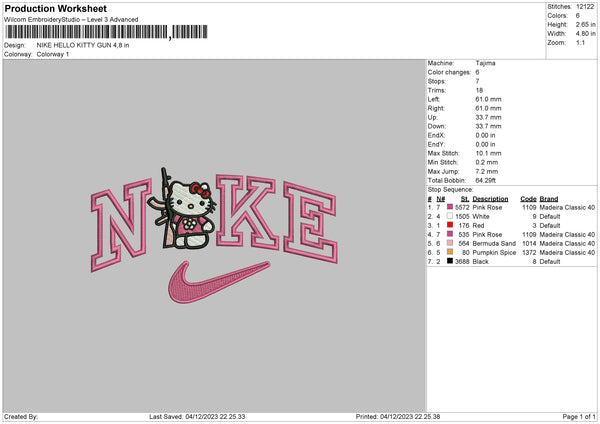
Task: Click the Hello Kitty figure in the design
Action: pyautogui.click(x=191, y=215)
